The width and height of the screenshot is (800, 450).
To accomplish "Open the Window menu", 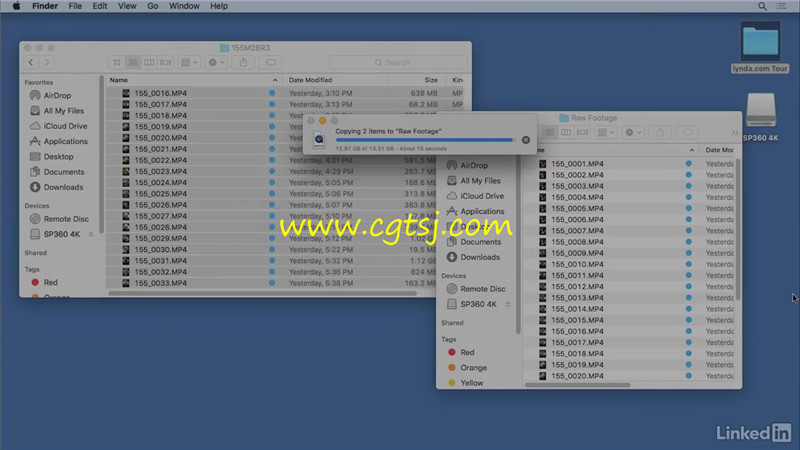I will click(184, 6).
